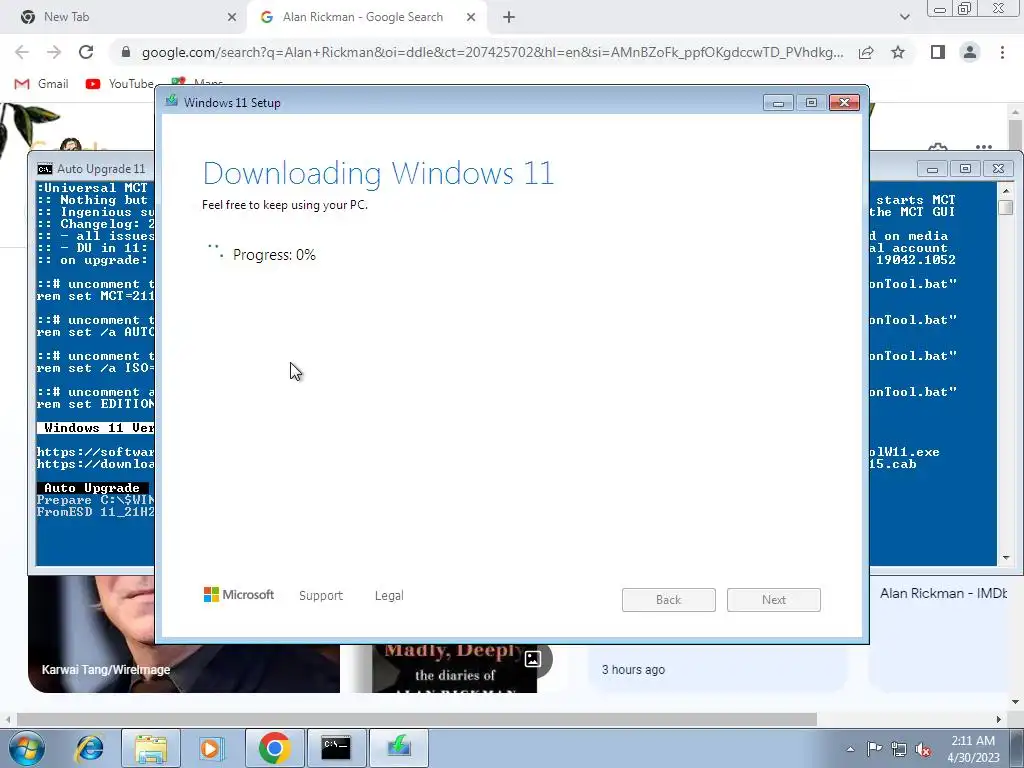Click Legal link in Windows 11 Setup

point(389,596)
